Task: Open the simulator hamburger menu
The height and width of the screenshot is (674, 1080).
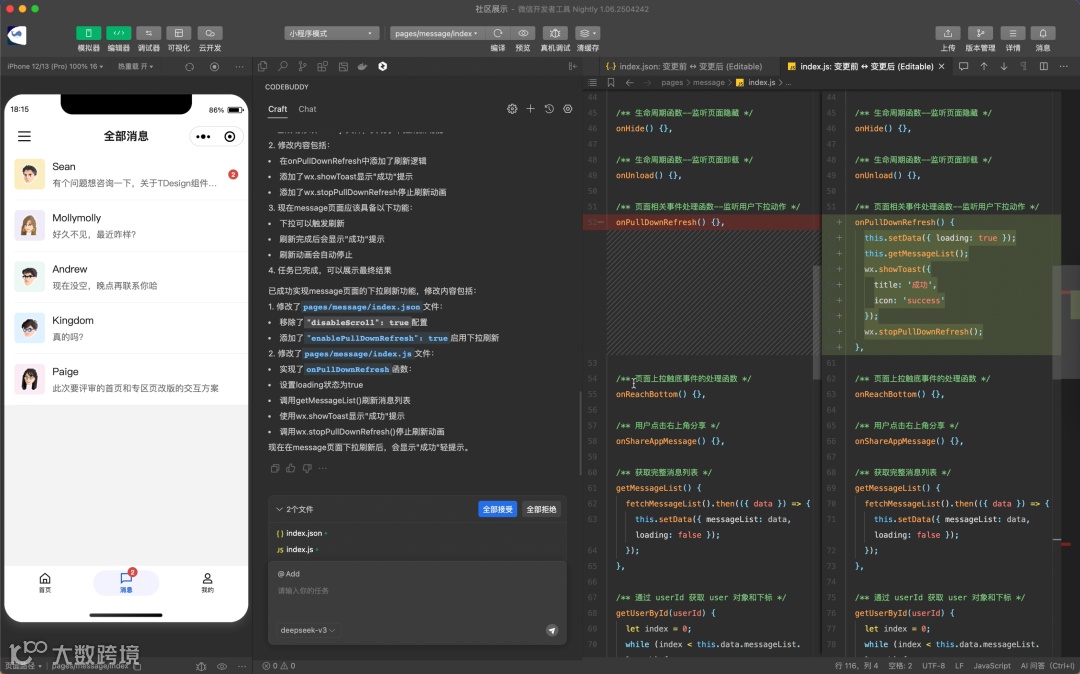Action: pyautogui.click(x=24, y=136)
